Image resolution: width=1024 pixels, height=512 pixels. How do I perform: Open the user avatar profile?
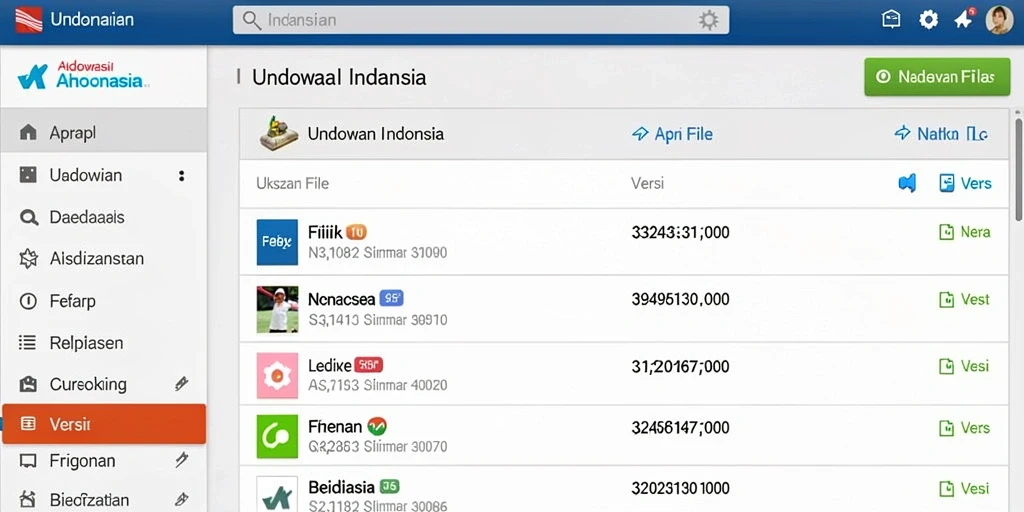pyautogui.click(x=999, y=20)
